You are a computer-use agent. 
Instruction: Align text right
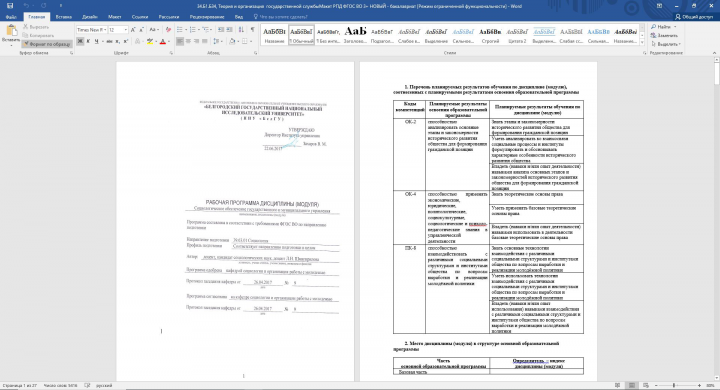point(196,41)
